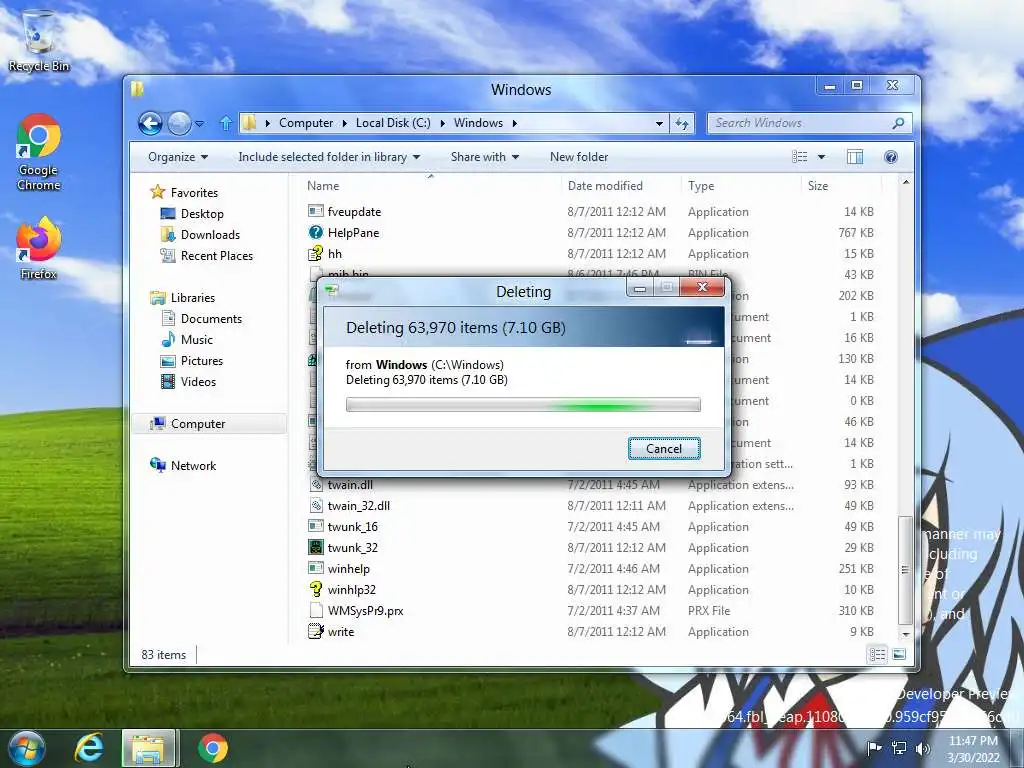Go up one folder level arrow

tap(226, 123)
